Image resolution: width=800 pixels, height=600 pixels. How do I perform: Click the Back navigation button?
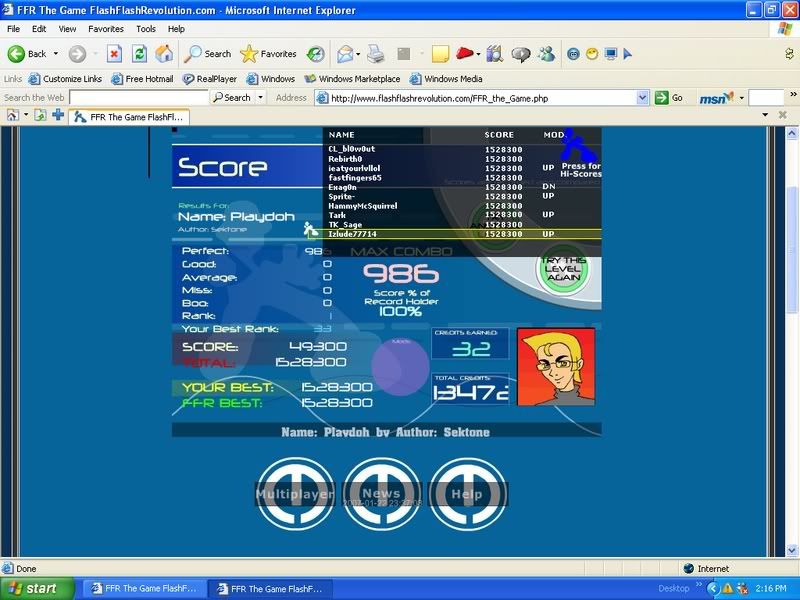point(27,54)
